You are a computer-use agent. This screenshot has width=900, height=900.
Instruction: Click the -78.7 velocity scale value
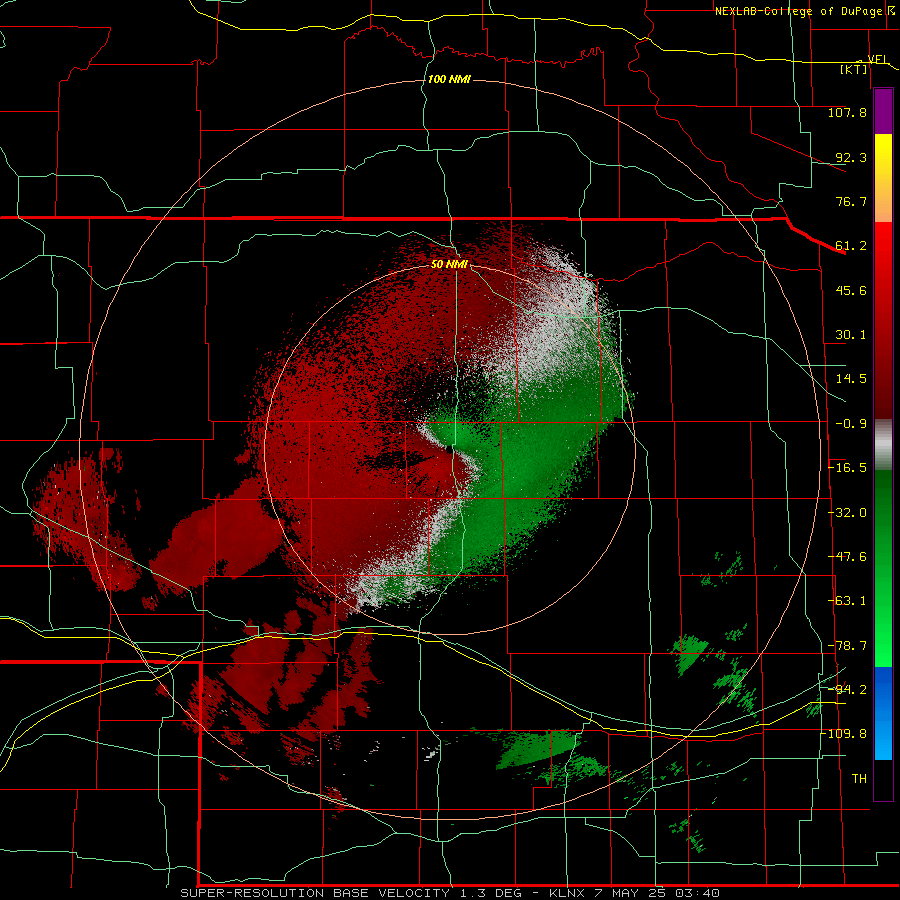[847, 646]
